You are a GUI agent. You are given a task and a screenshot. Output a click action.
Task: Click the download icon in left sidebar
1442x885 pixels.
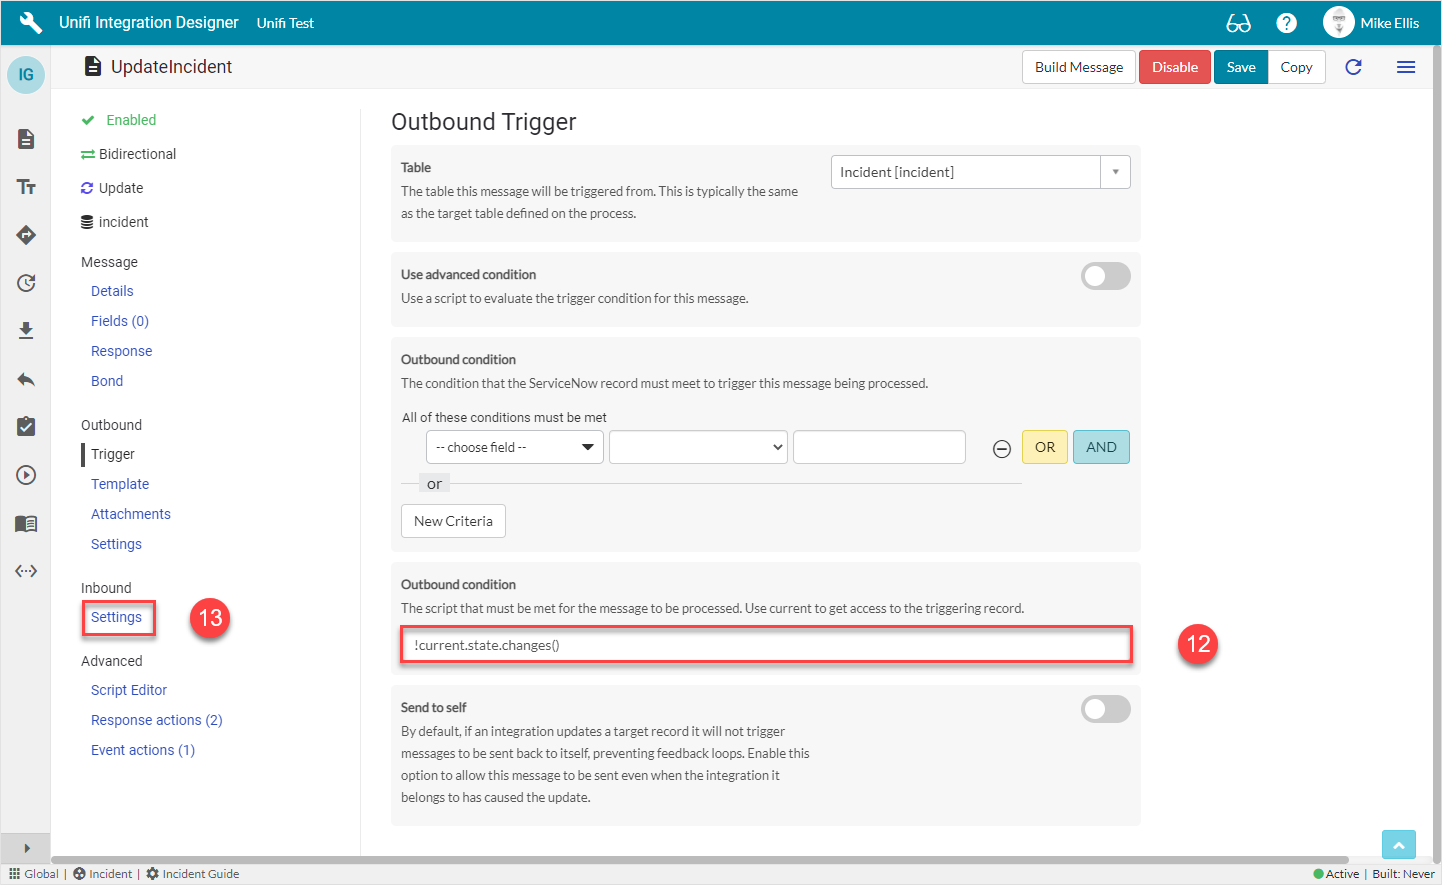[x=26, y=331]
